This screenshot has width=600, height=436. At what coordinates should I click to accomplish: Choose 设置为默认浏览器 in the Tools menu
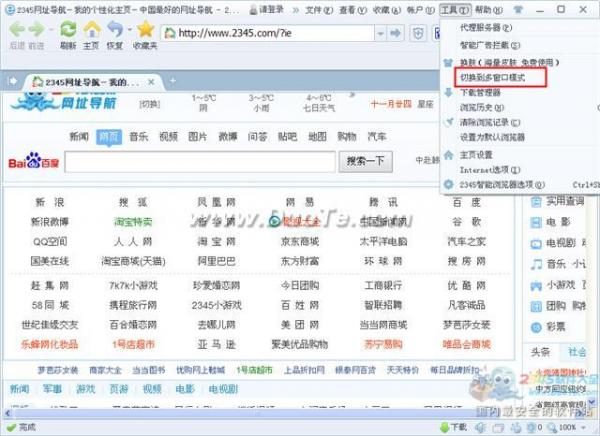click(492, 137)
